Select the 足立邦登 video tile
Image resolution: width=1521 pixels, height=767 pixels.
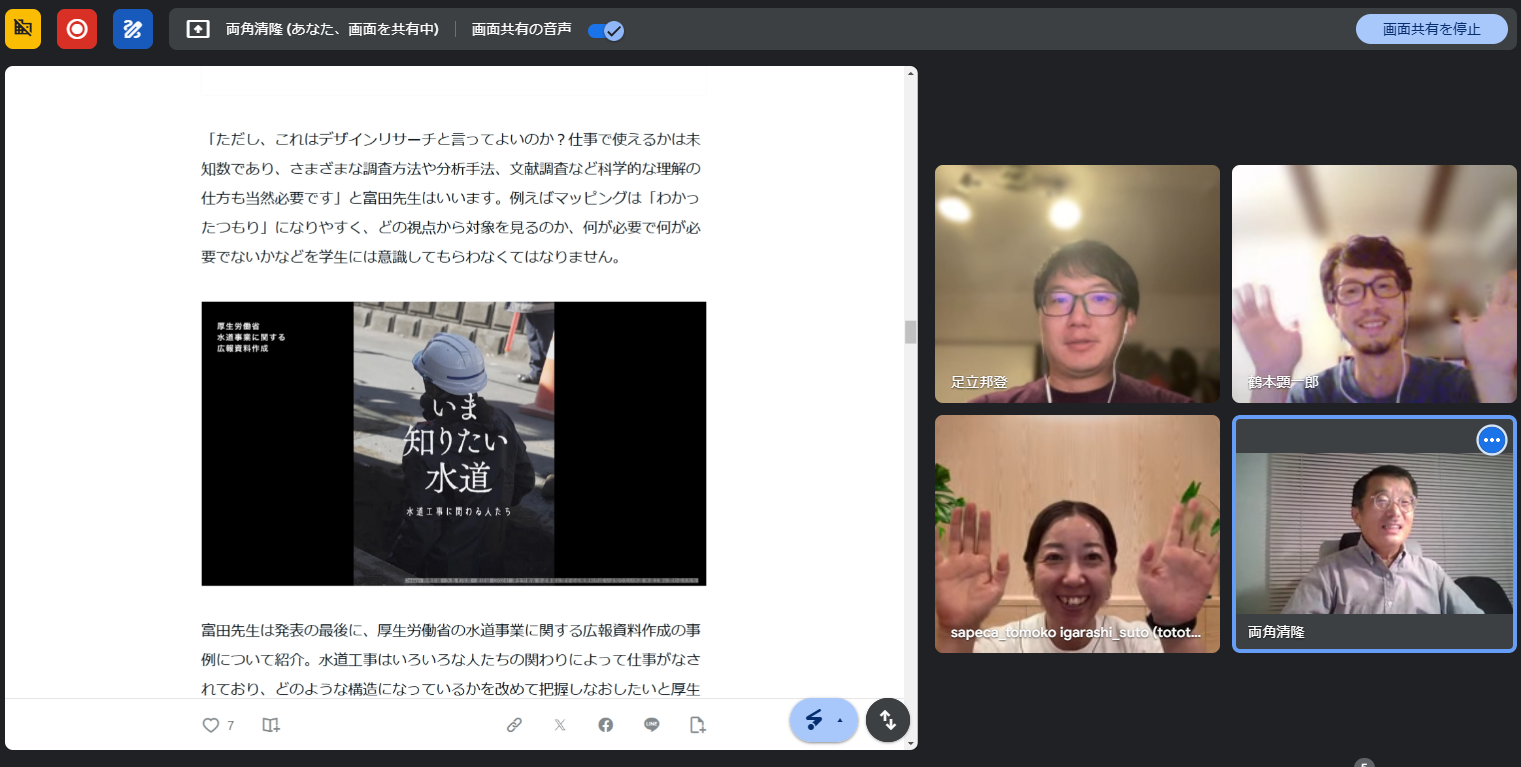click(x=1077, y=284)
